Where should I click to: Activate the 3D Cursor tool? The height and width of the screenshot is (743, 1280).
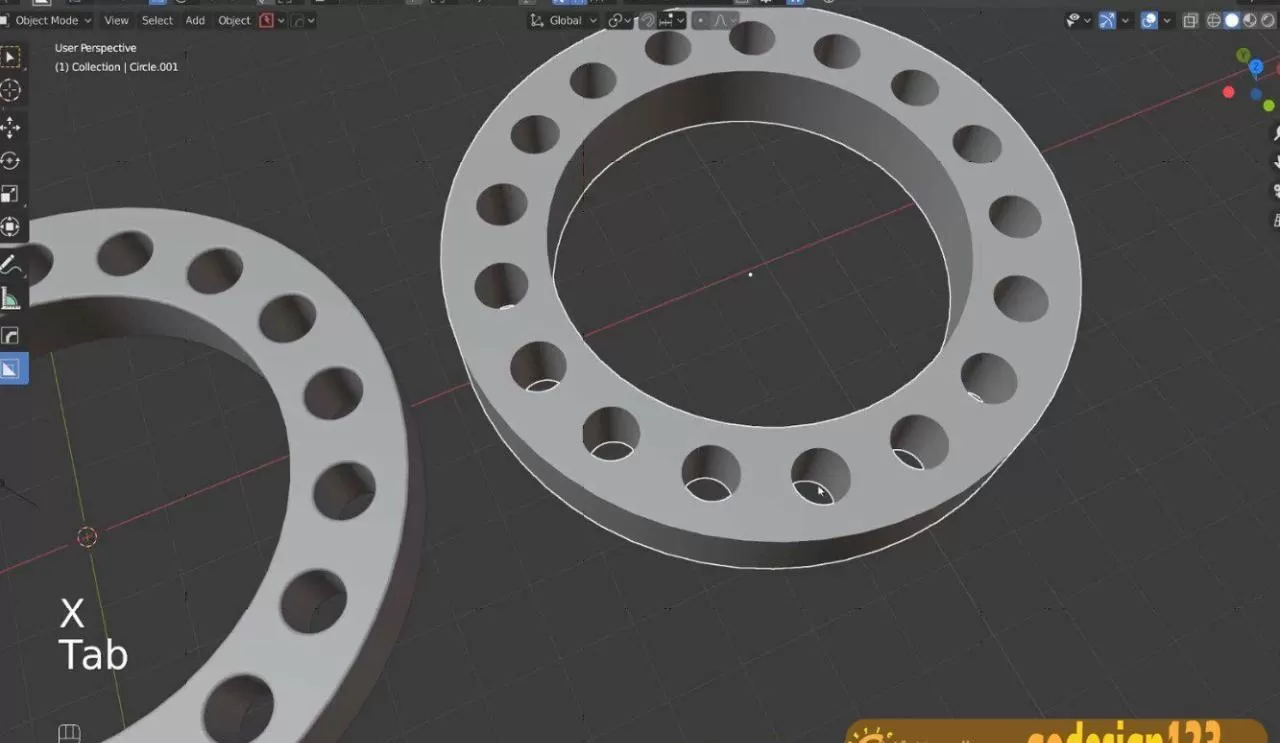12,91
